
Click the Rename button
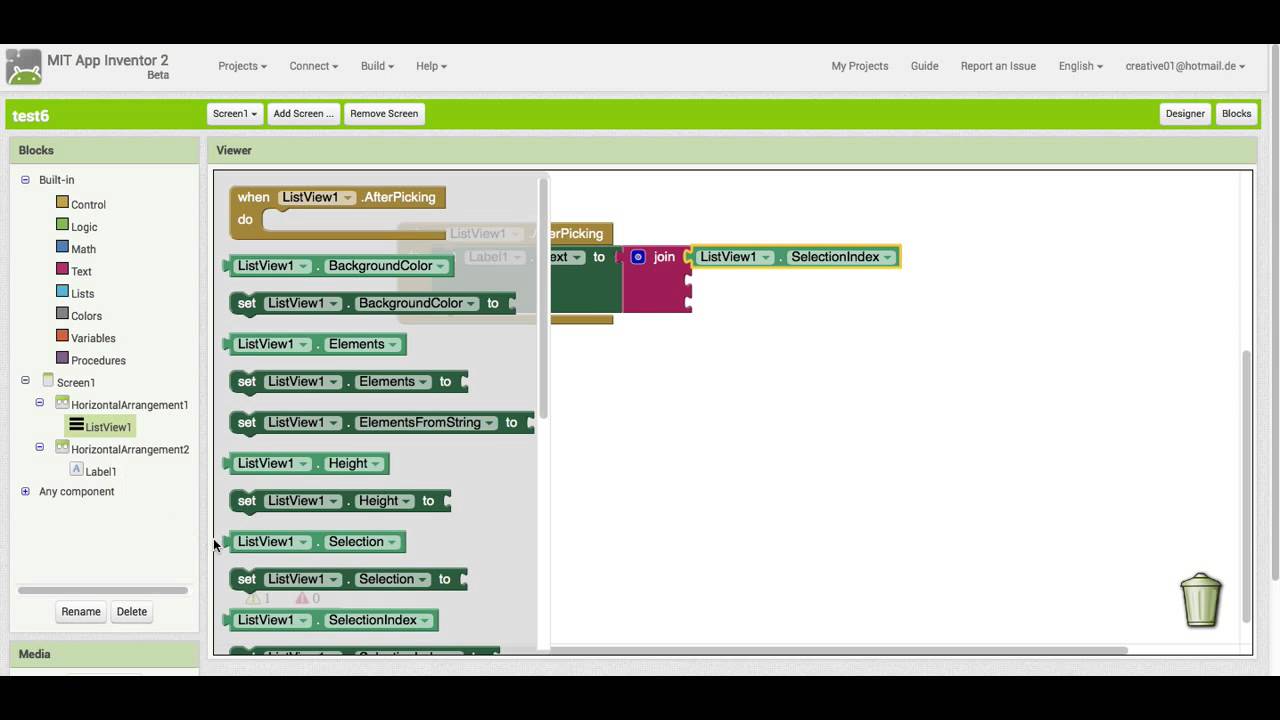(81, 612)
